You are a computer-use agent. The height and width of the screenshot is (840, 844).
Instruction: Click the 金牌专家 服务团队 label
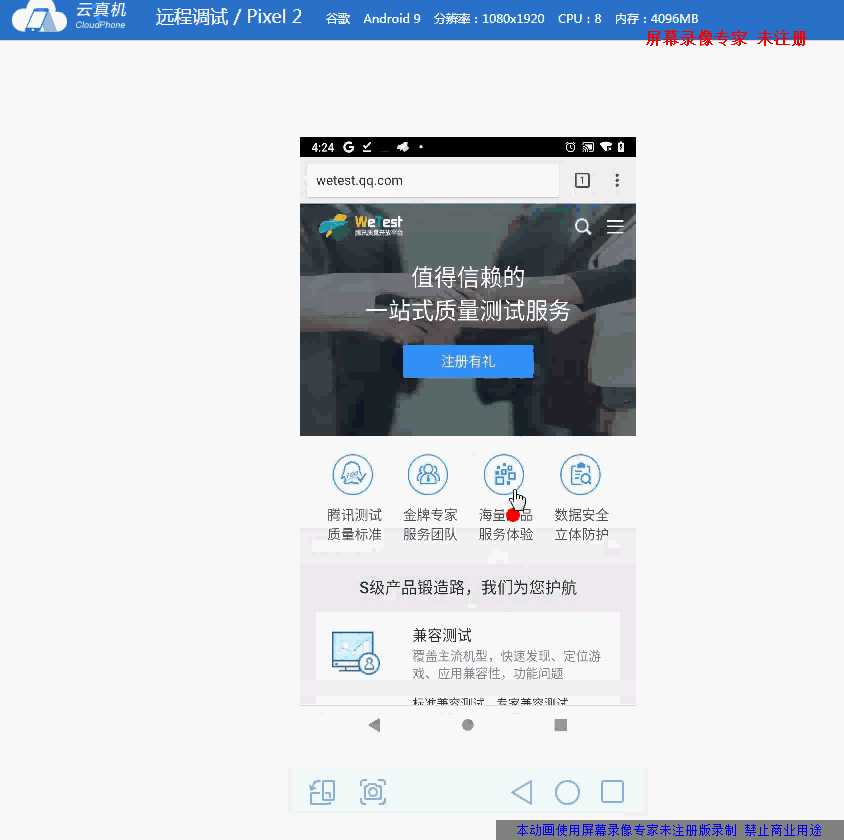(430, 525)
